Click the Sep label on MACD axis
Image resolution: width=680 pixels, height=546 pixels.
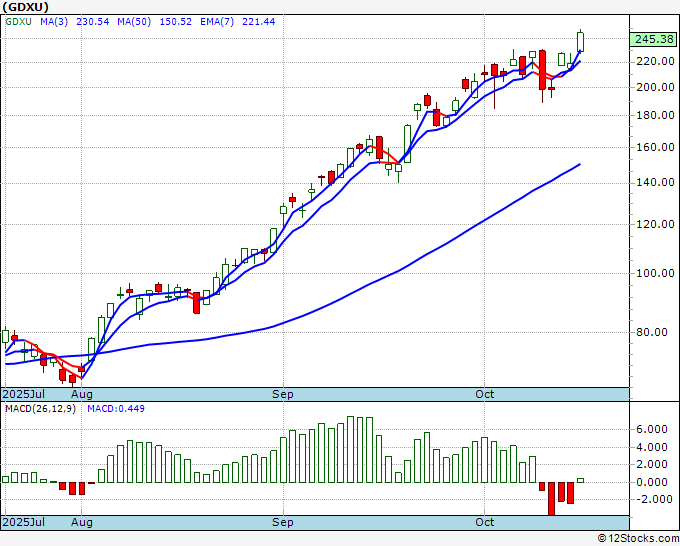[x=283, y=522]
